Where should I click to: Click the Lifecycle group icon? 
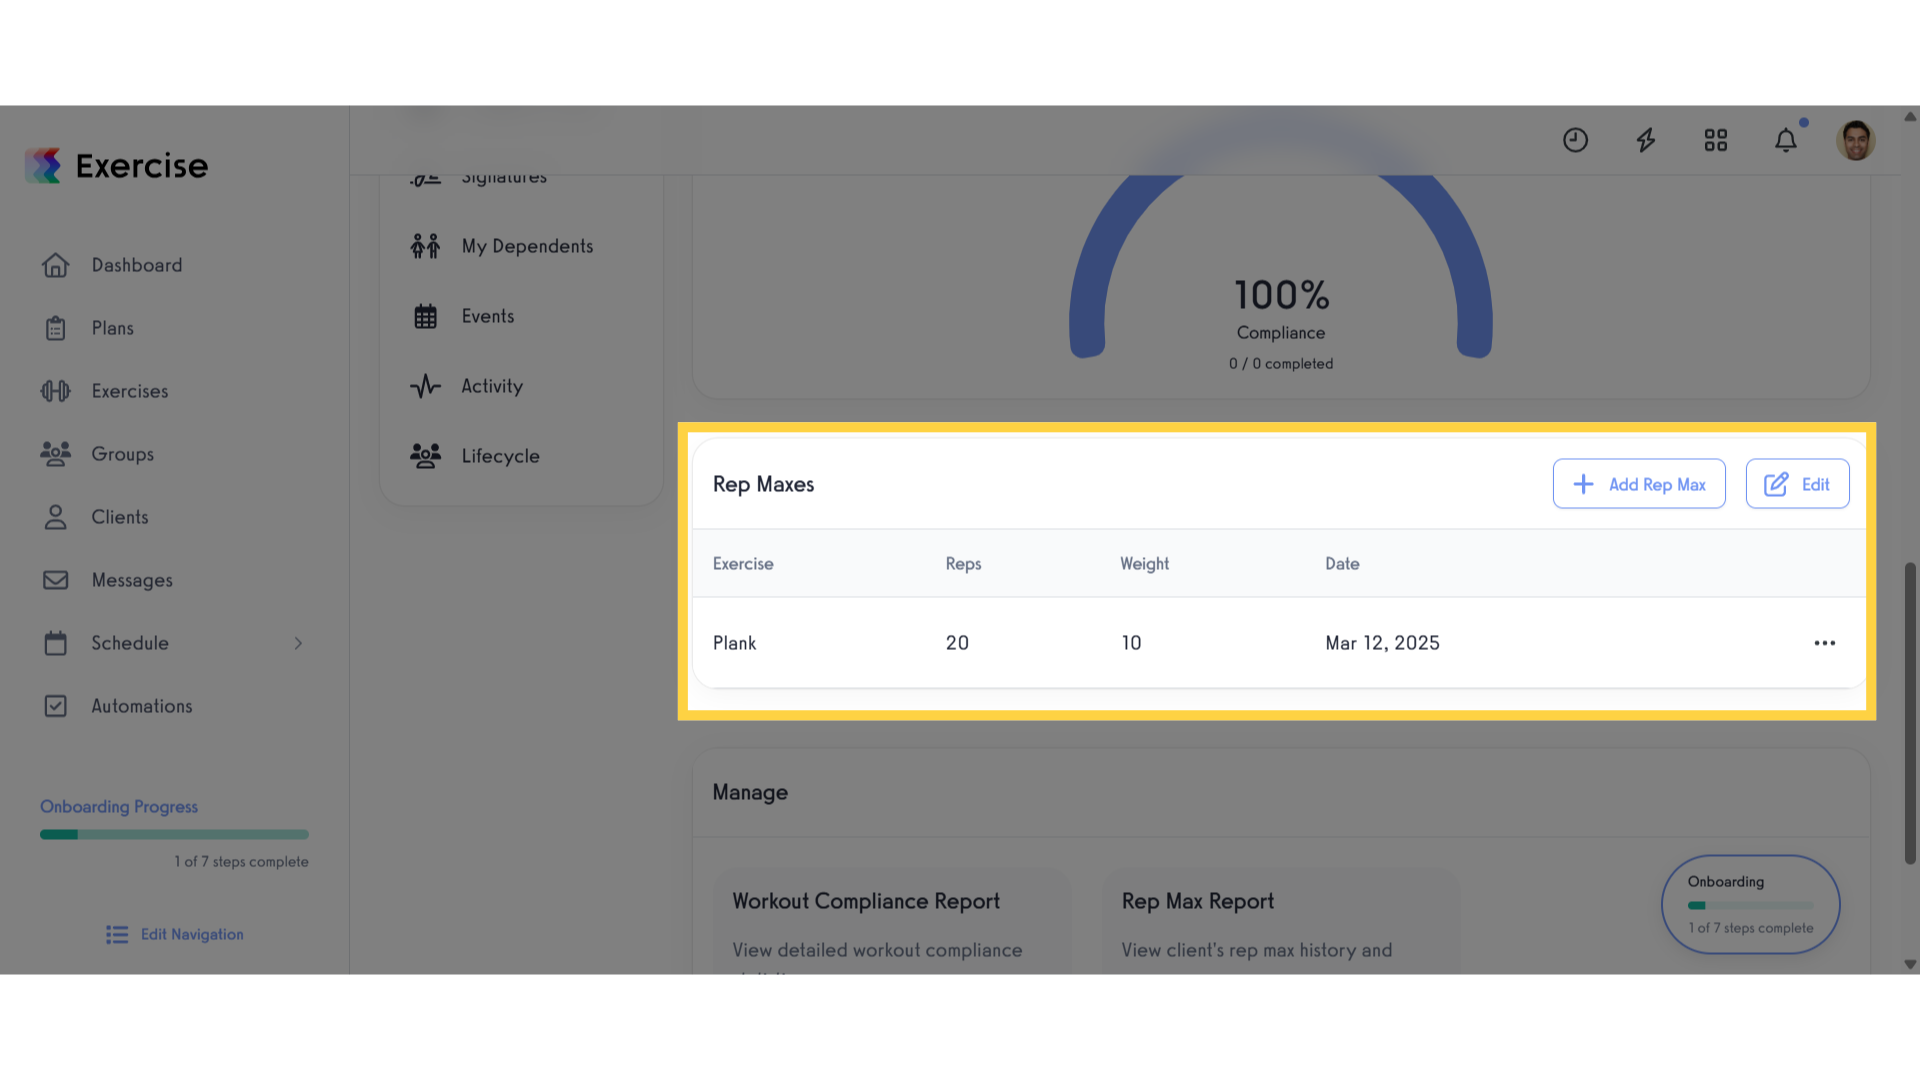click(425, 456)
